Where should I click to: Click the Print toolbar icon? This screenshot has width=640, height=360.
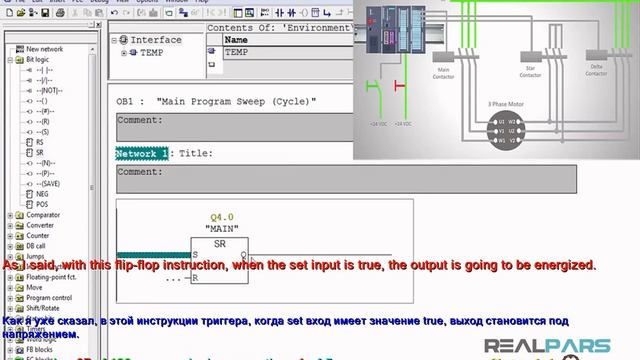[x=60, y=13]
